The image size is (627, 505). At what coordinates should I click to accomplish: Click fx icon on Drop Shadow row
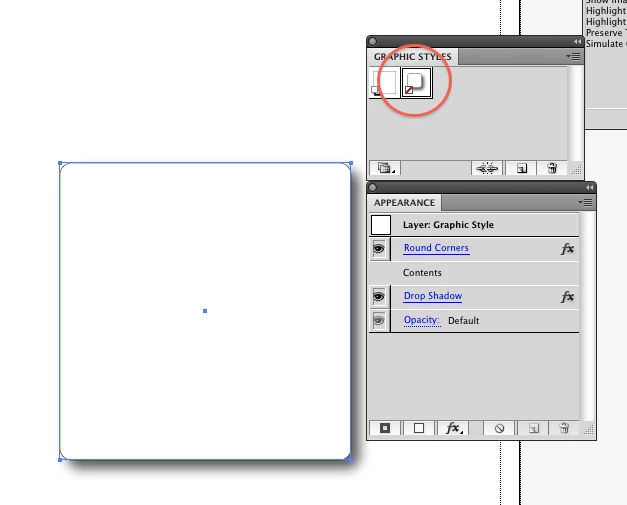click(x=567, y=297)
